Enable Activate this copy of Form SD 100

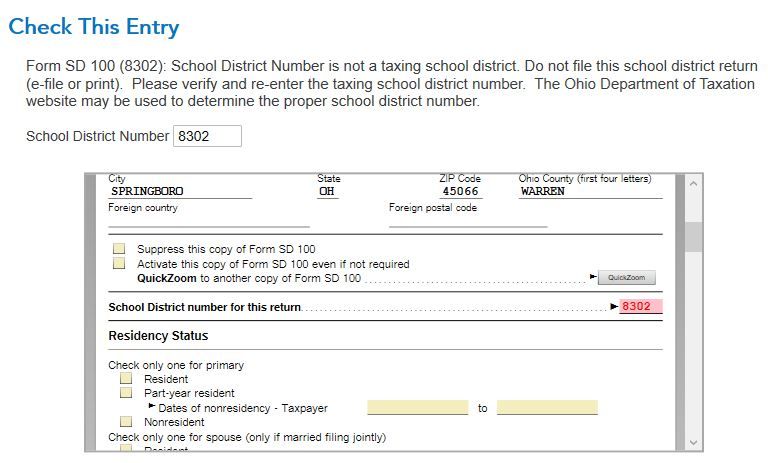pos(119,264)
